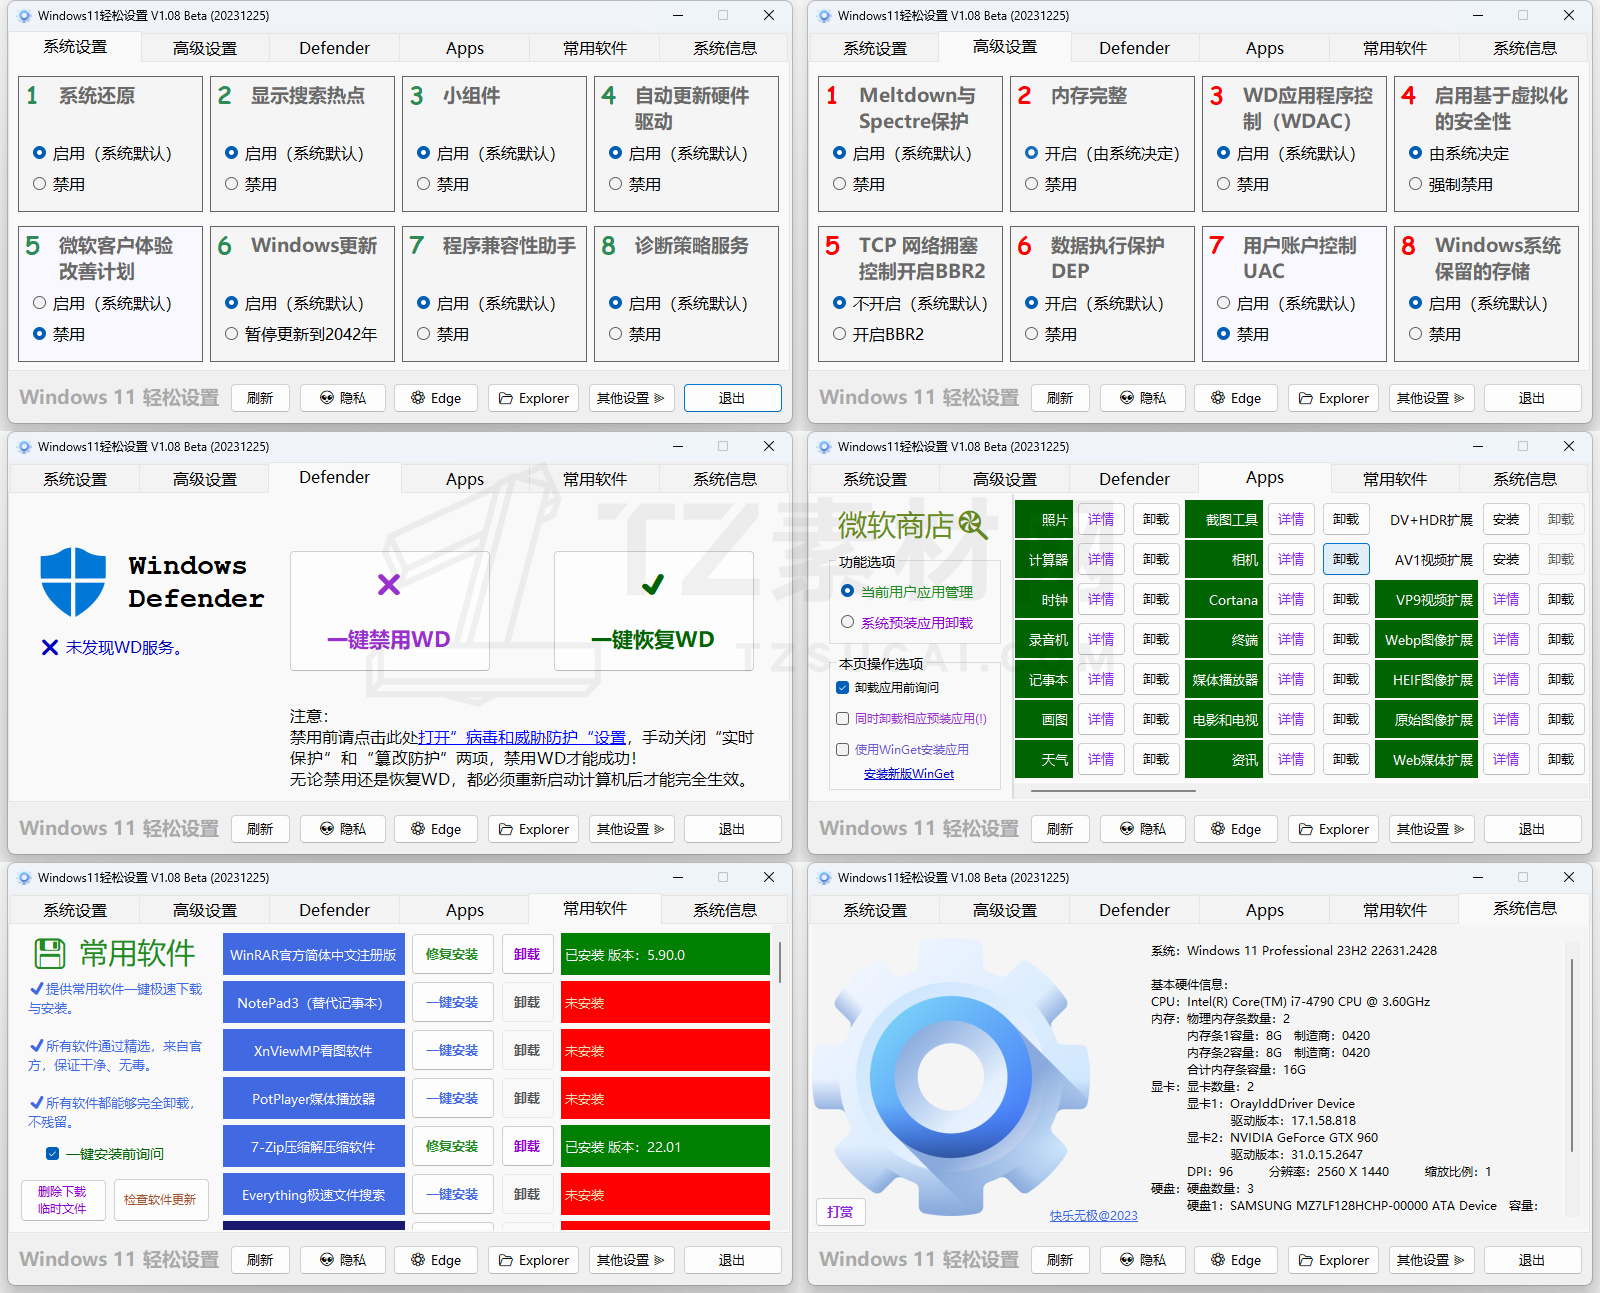Switch to 高级设置 tab in top-left window
The height and width of the screenshot is (1293, 1600).
[x=205, y=48]
